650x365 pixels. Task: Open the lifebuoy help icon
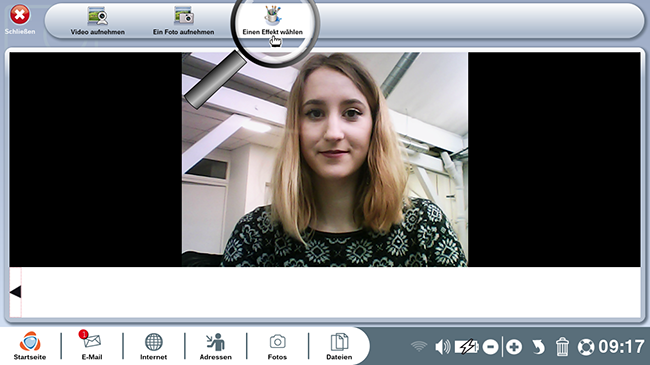(x=586, y=347)
